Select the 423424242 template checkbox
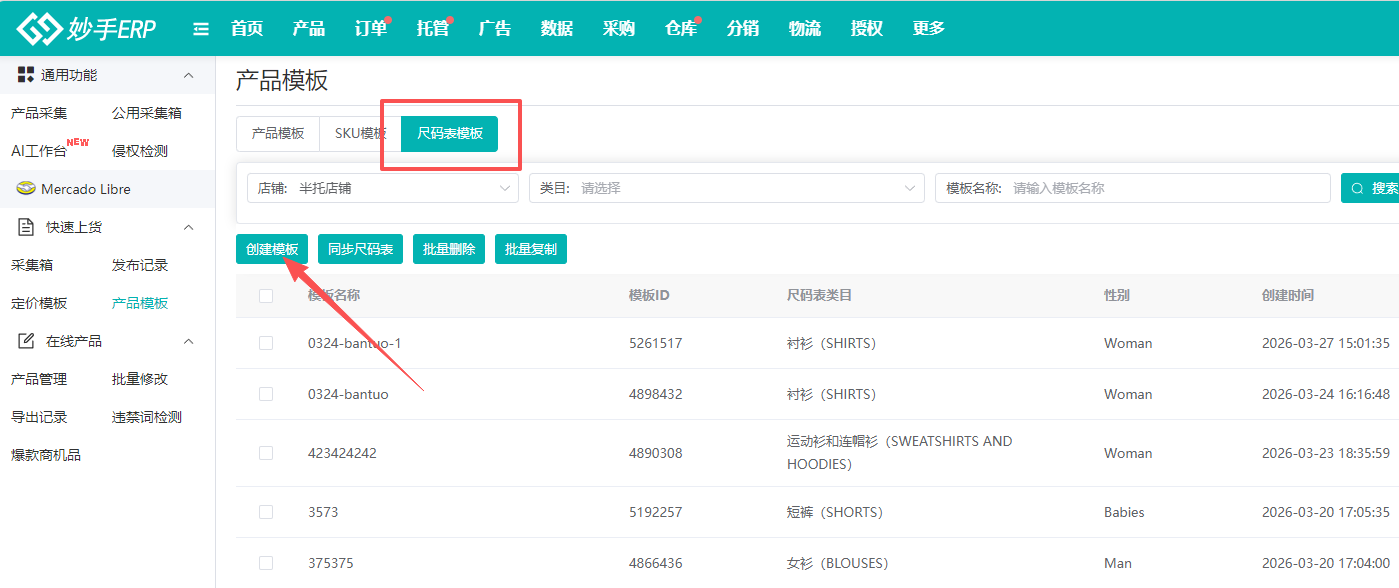The width and height of the screenshot is (1399, 588). 266,453
